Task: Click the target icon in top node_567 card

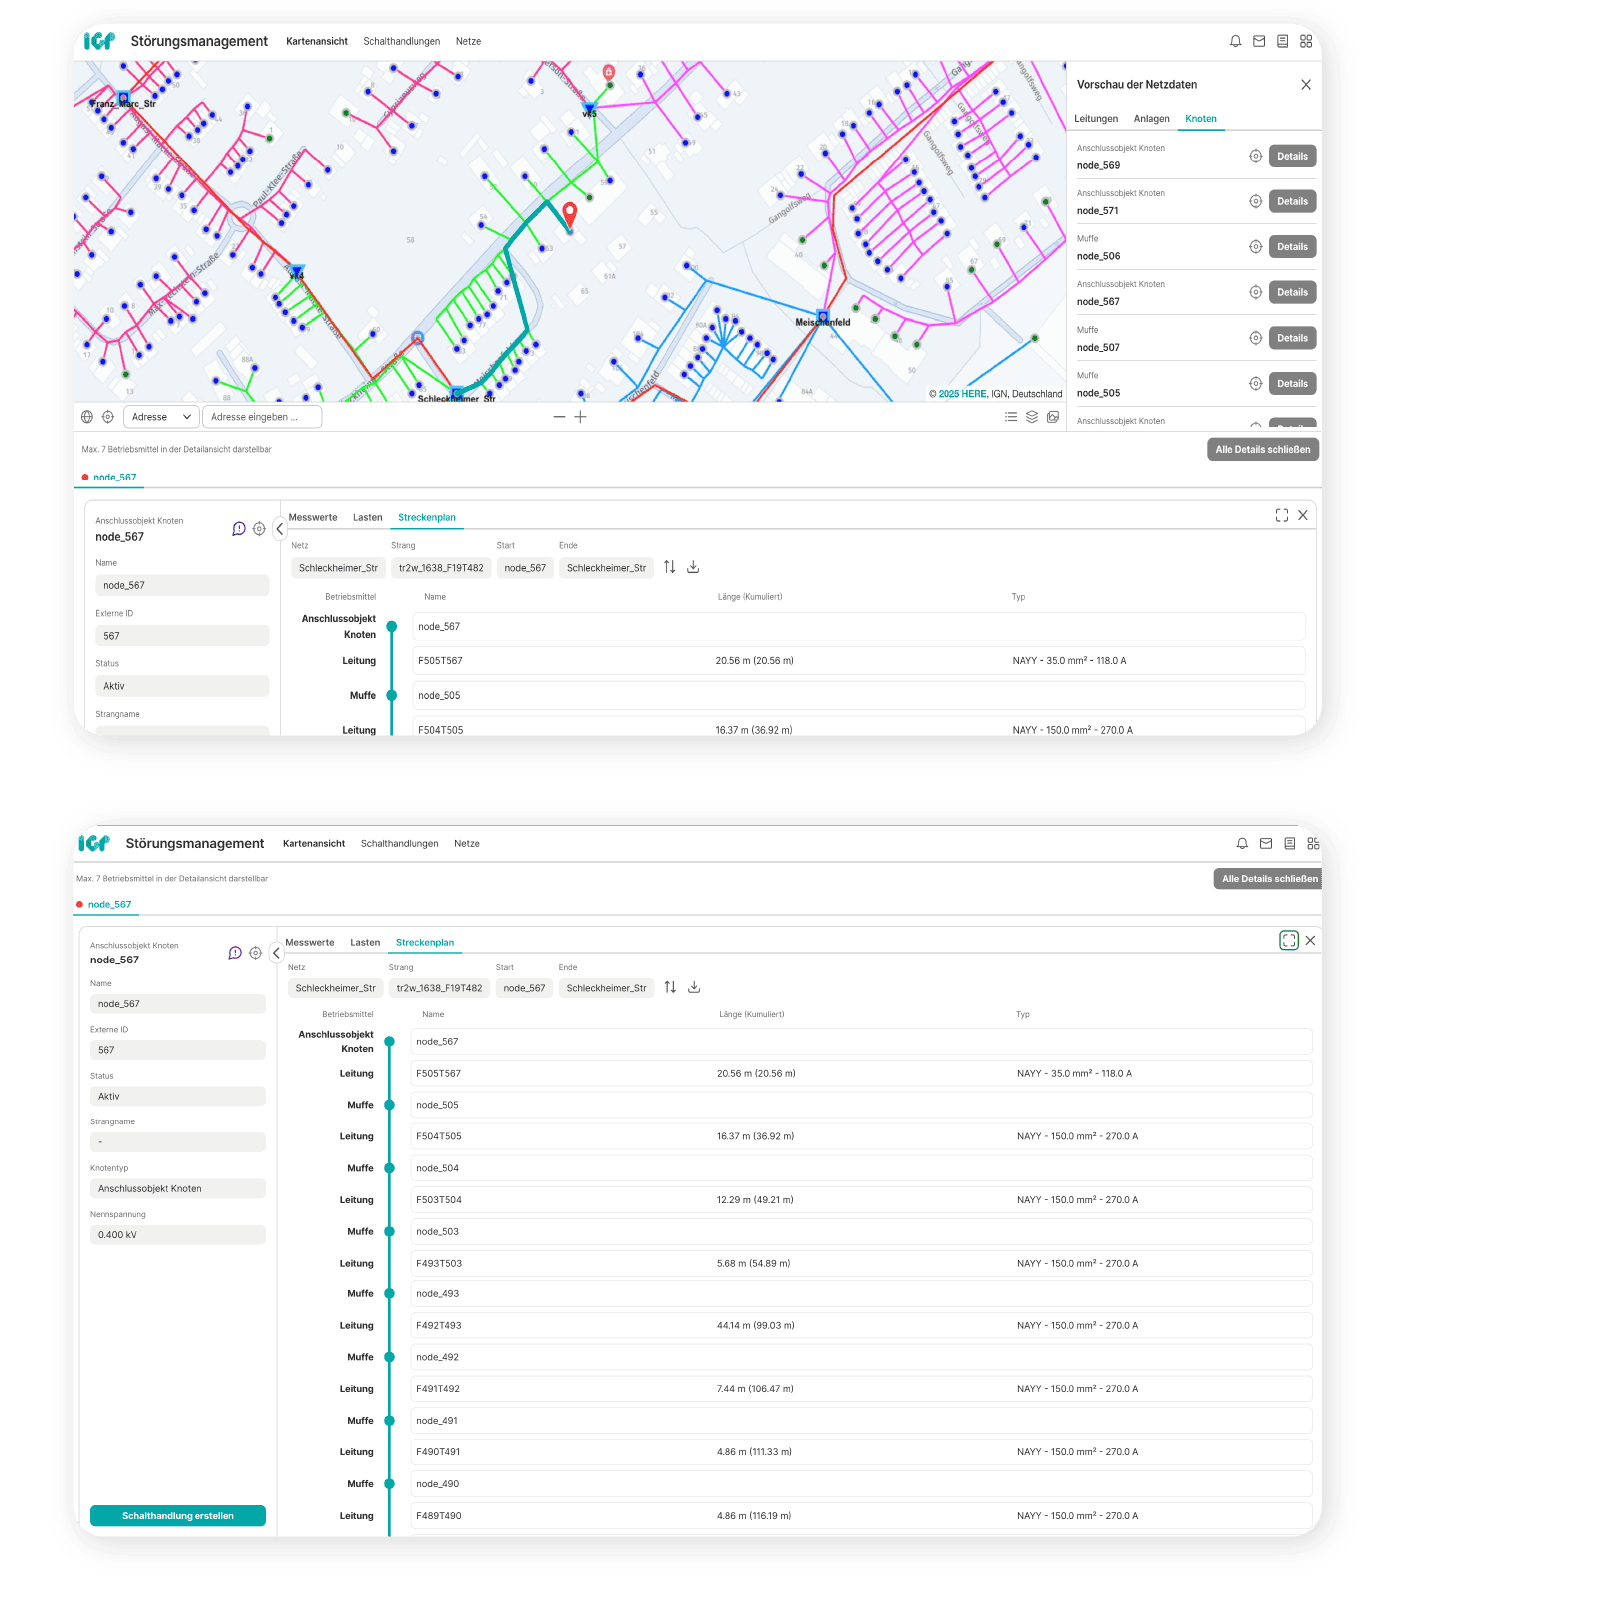Action: coord(259,529)
